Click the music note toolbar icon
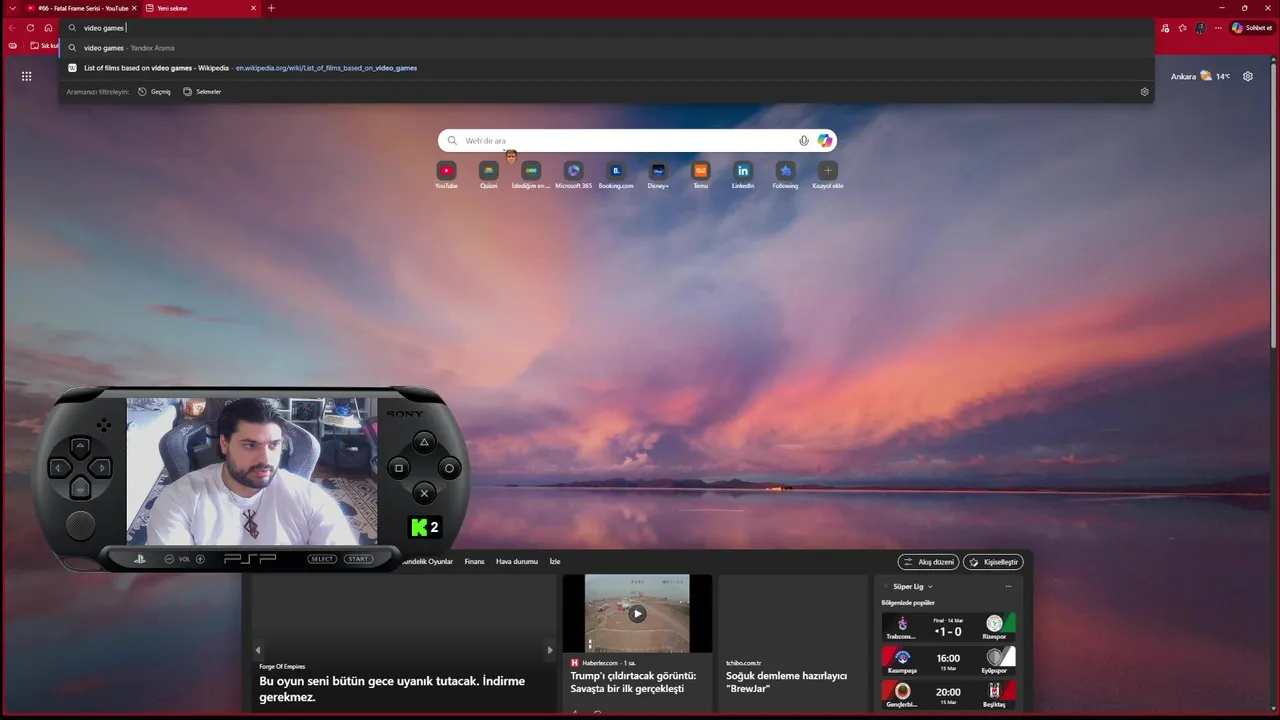The width and height of the screenshot is (1280, 720). tap(1165, 28)
